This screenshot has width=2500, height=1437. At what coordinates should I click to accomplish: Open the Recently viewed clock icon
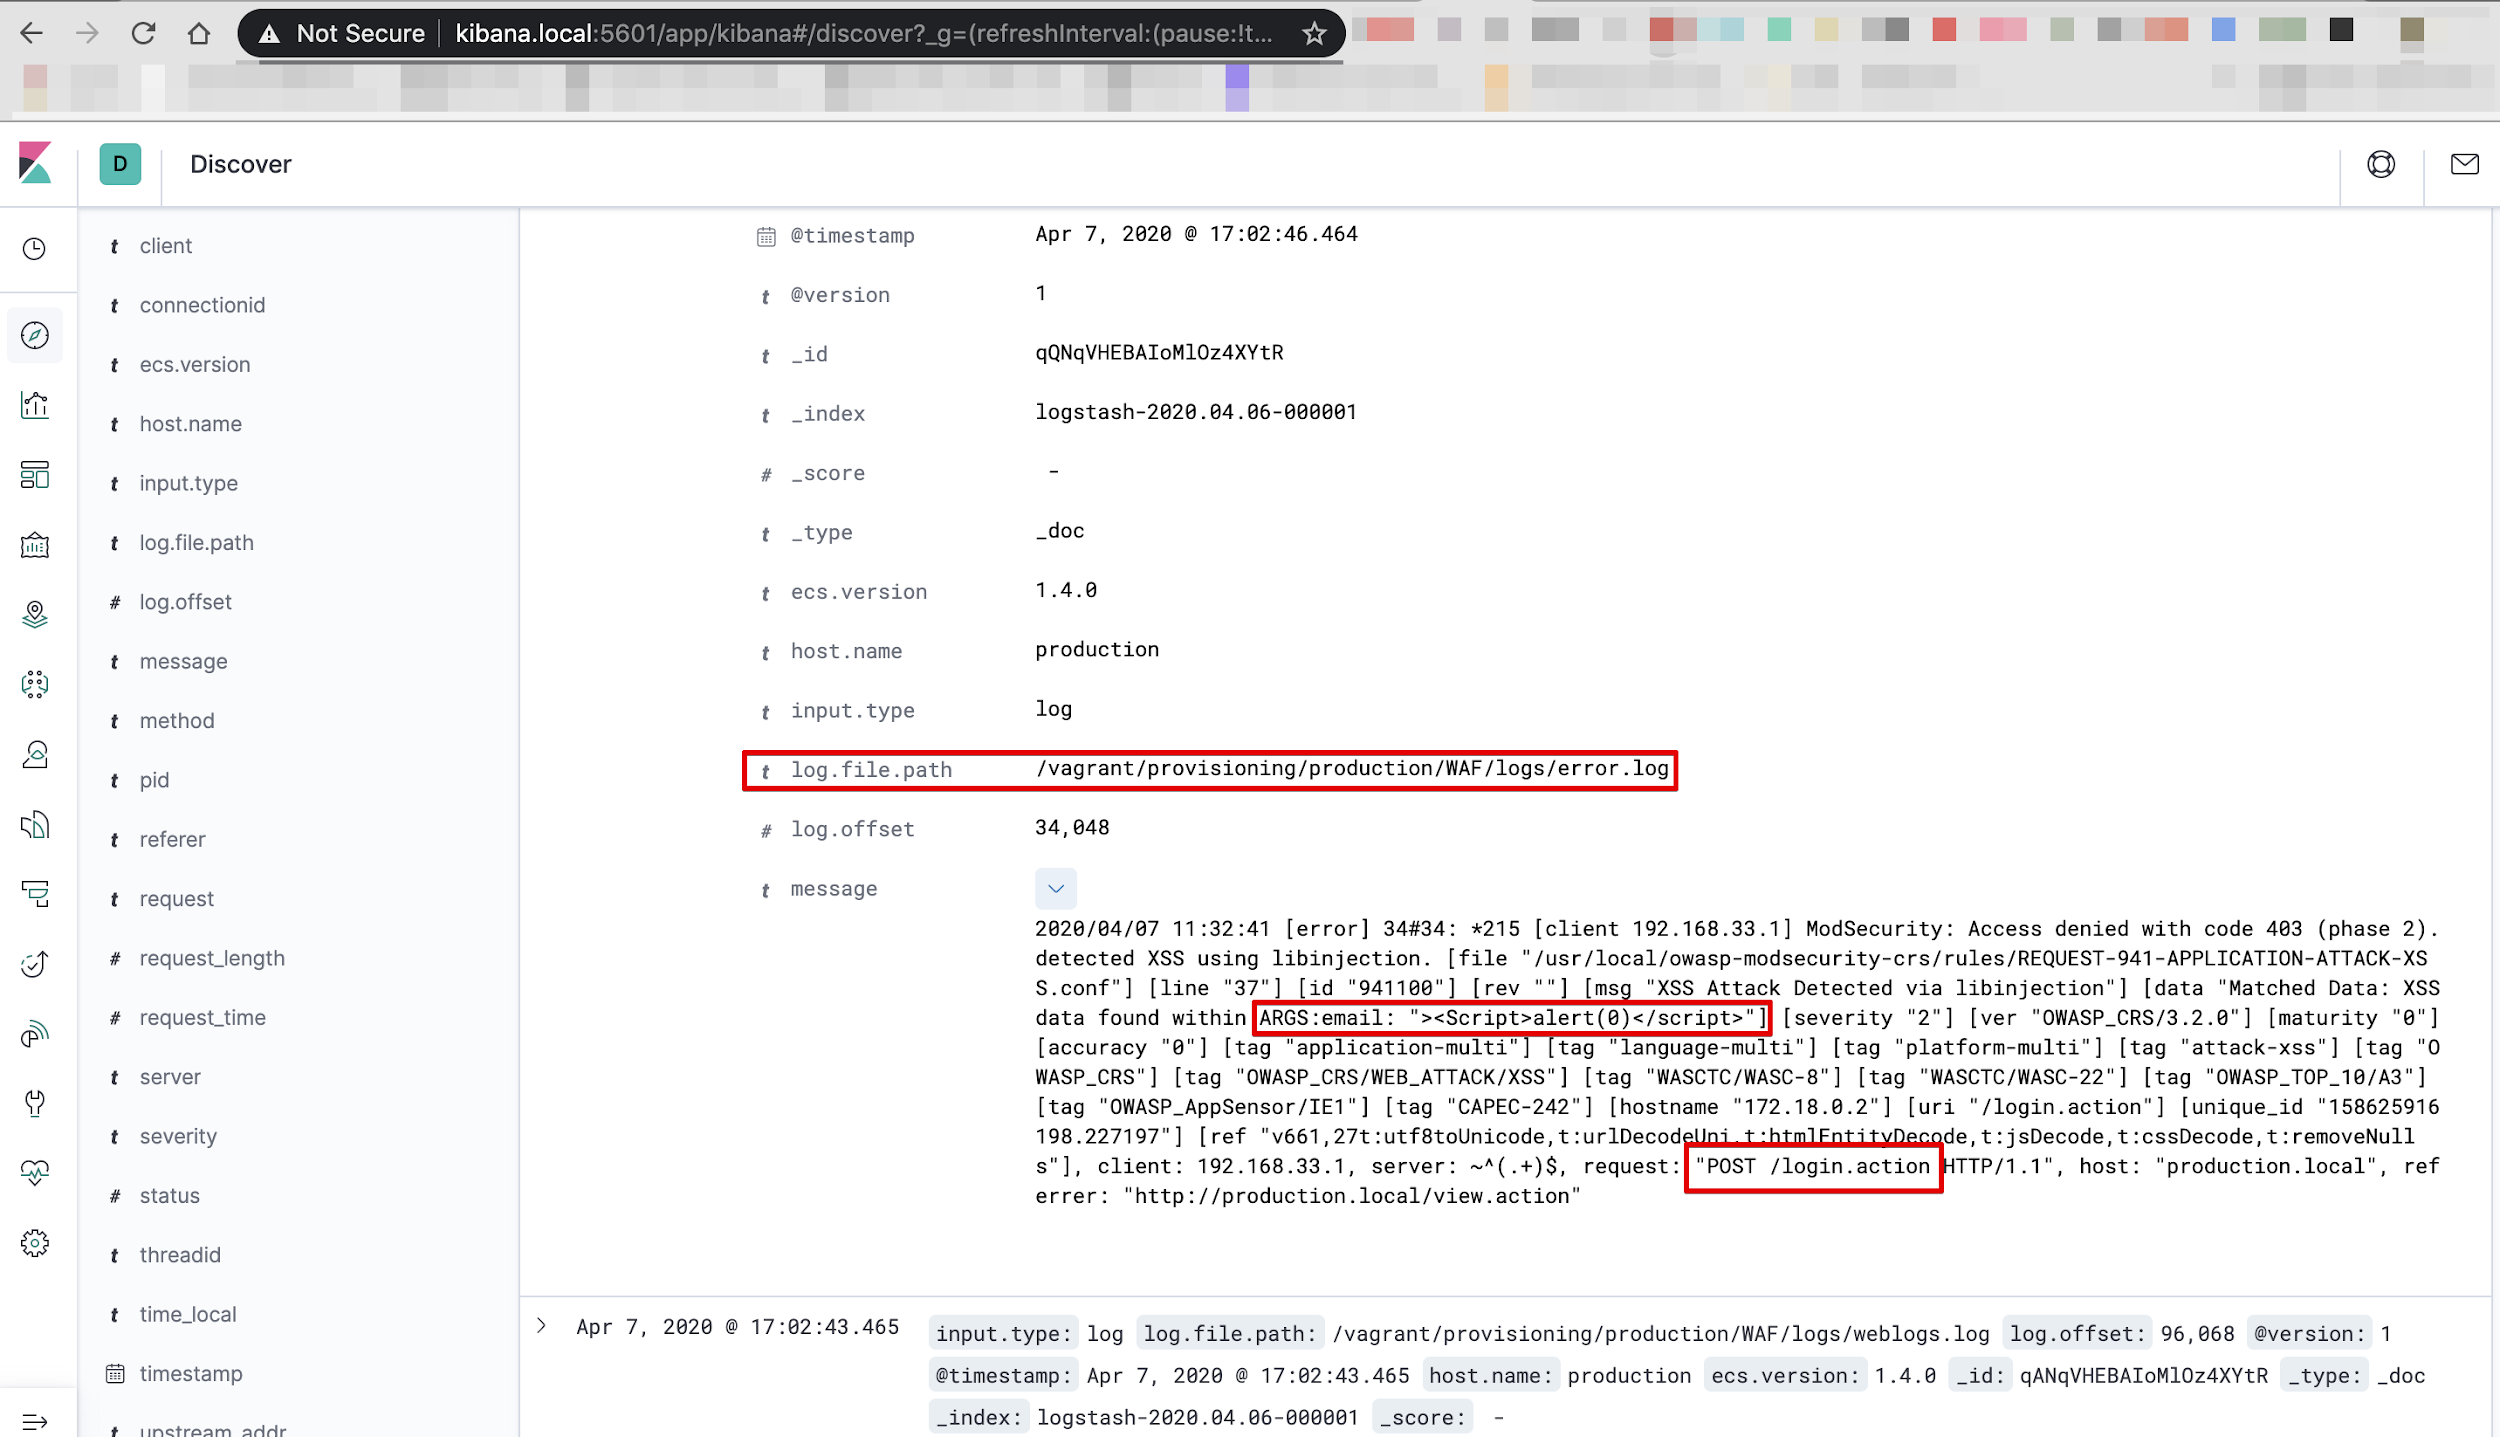pos(35,248)
